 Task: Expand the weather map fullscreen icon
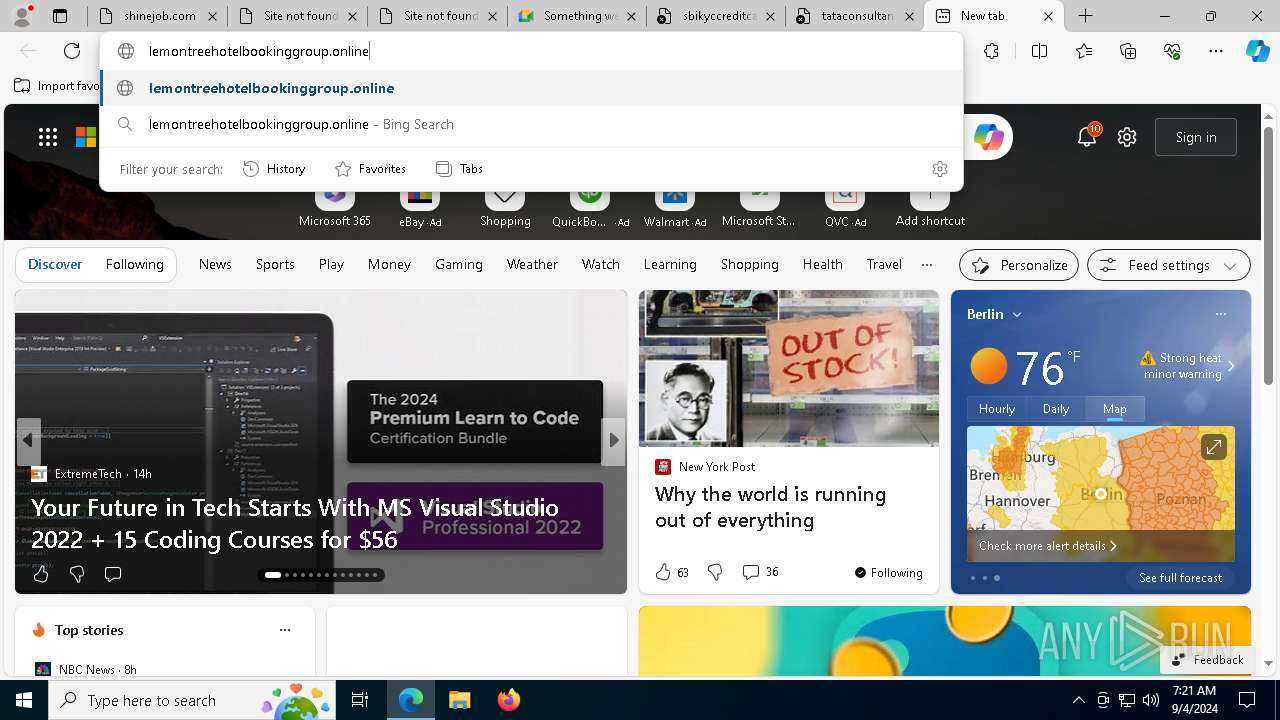(1213, 447)
